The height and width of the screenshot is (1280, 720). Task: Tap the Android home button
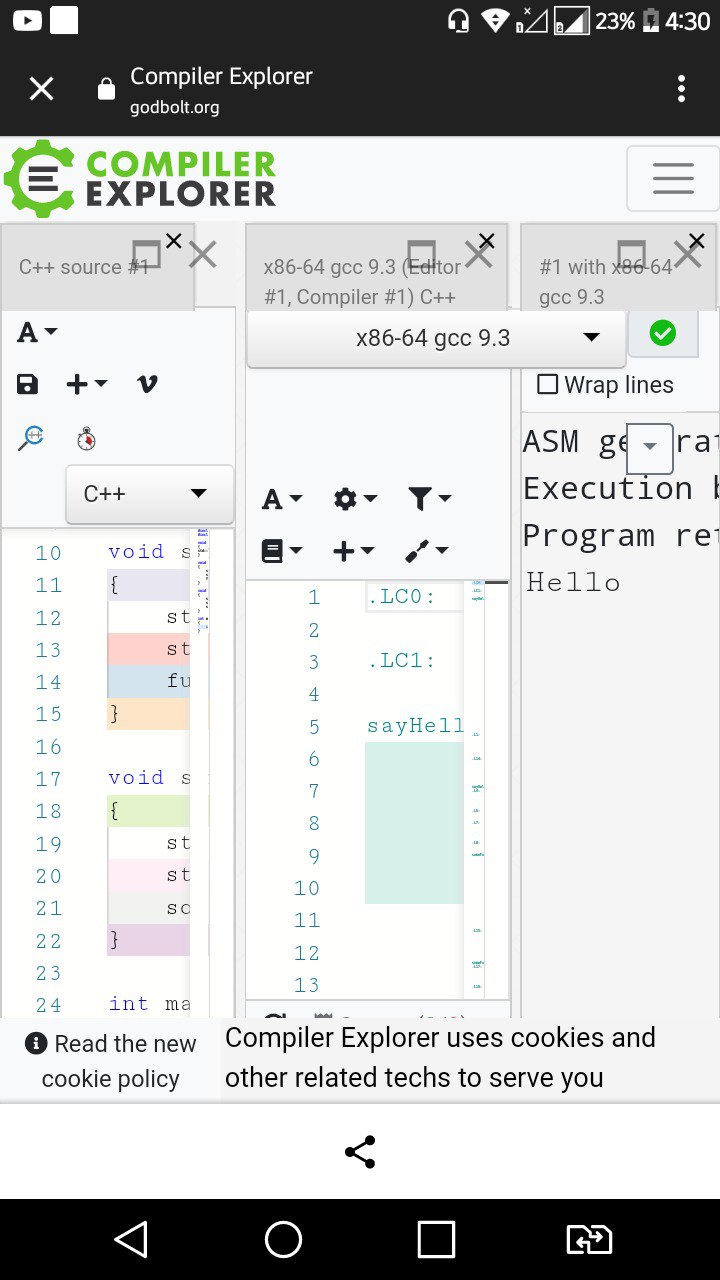coord(284,1240)
